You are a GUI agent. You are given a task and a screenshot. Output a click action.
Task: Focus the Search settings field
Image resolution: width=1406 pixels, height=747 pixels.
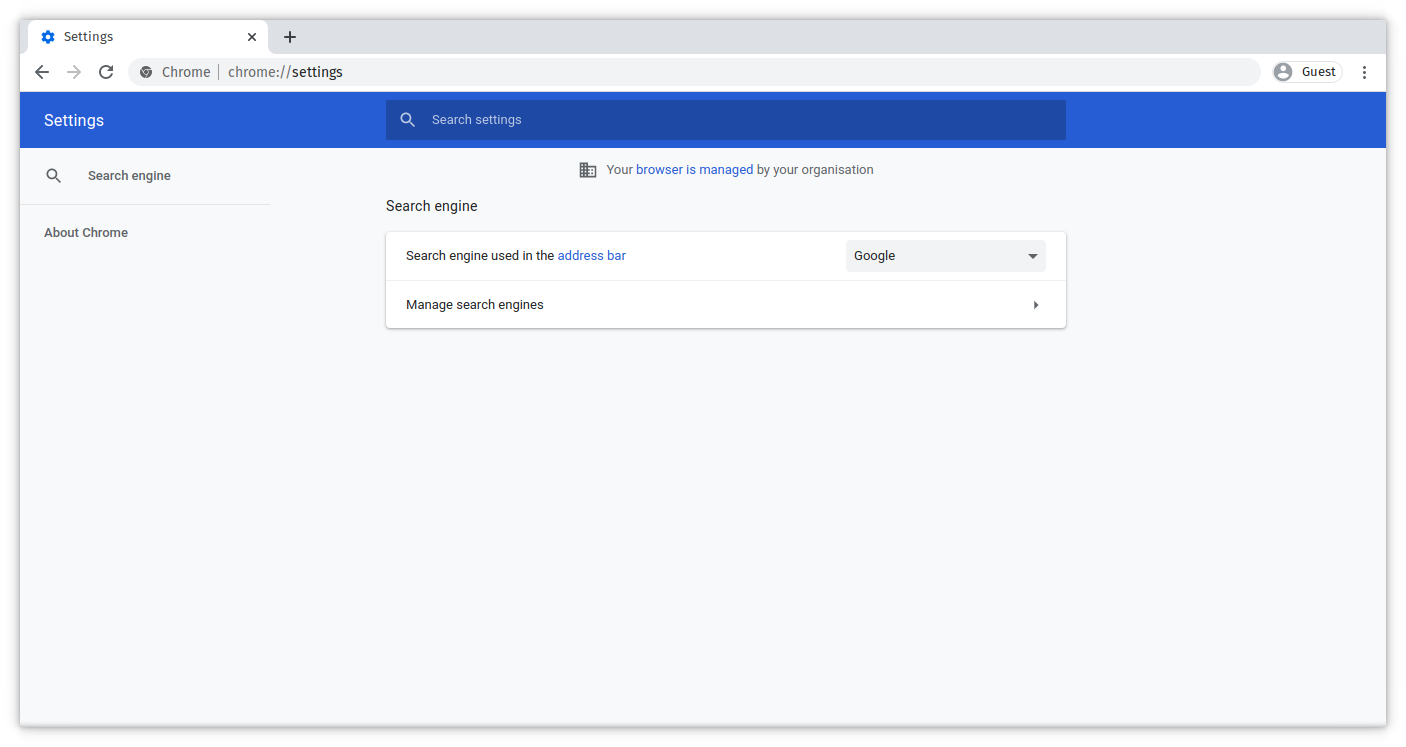click(726, 120)
